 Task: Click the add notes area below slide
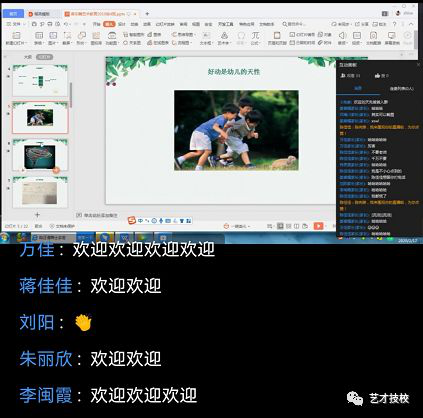97,215
